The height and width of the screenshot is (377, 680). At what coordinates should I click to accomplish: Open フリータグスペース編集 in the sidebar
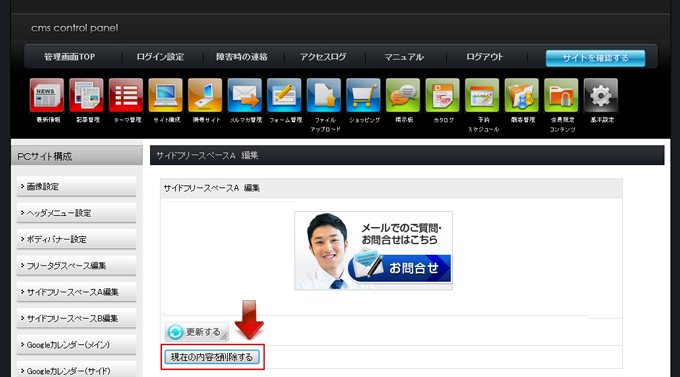pyautogui.click(x=76, y=266)
